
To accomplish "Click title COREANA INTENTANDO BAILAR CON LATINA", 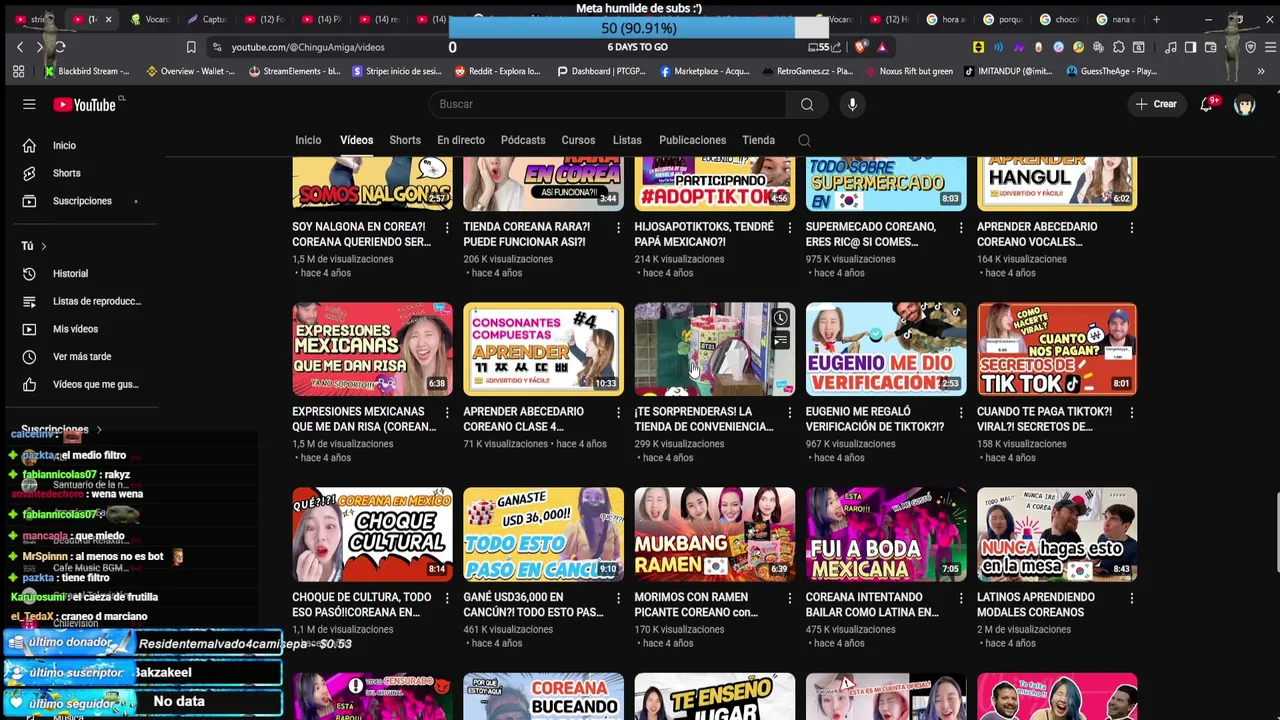I will click(x=872, y=605).
